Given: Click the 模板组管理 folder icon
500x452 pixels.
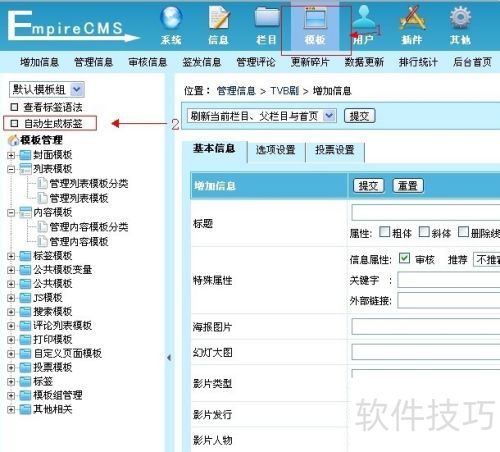Looking at the screenshot, I should [25, 396].
